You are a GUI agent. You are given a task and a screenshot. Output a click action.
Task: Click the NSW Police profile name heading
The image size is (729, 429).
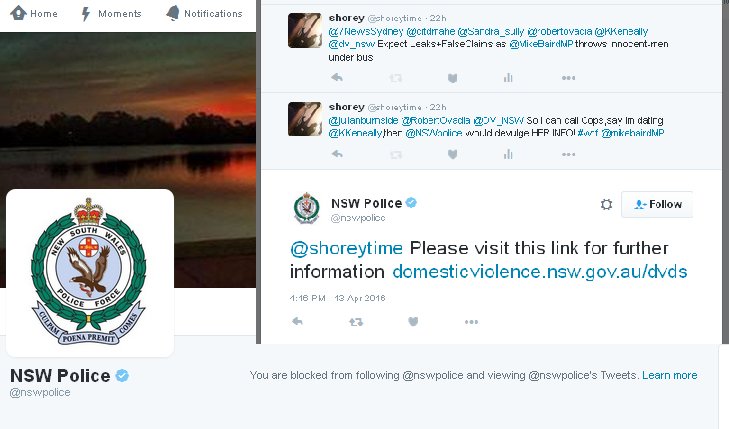point(60,376)
